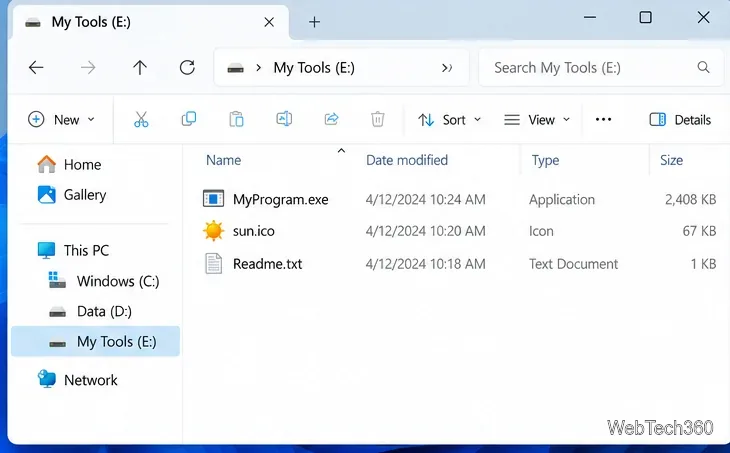The image size is (730, 453).
Task: Click the Cut scissors icon
Action: (x=141, y=120)
